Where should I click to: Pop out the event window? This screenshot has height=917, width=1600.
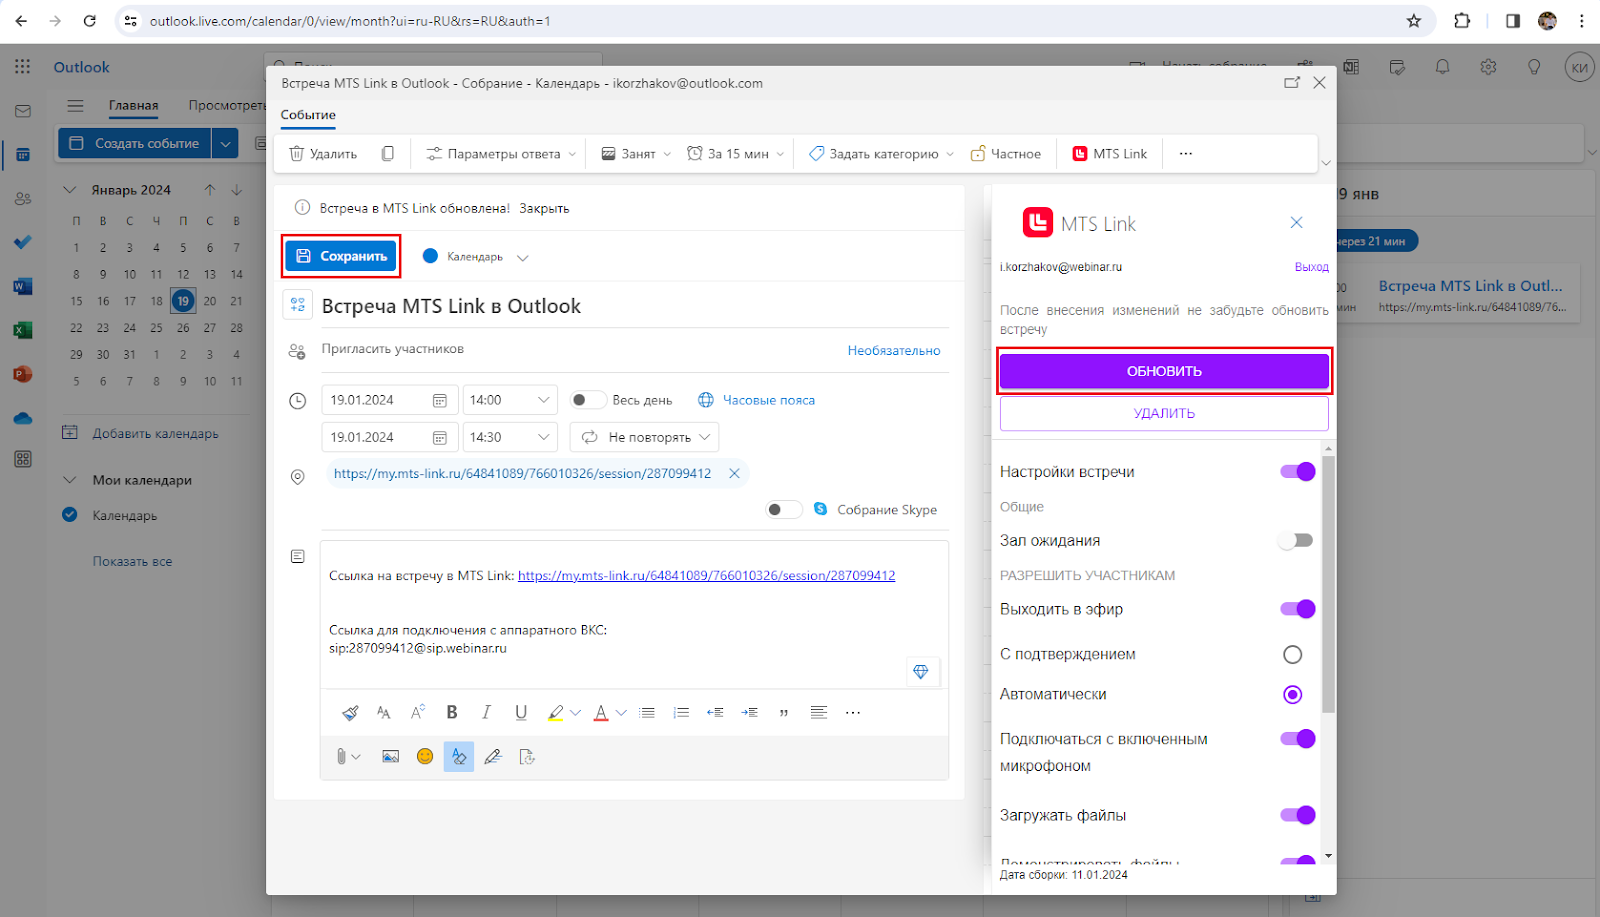click(x=1292, y=83)
